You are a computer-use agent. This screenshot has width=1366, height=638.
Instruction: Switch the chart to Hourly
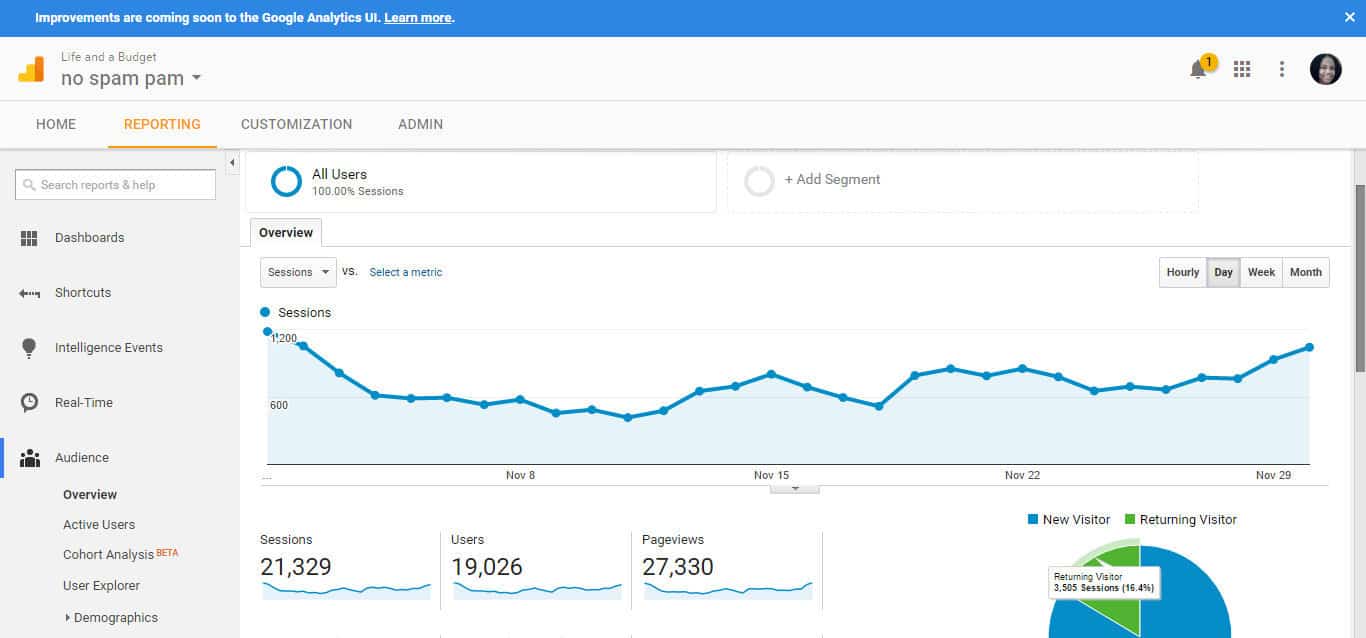click(x=1182, y=272)
